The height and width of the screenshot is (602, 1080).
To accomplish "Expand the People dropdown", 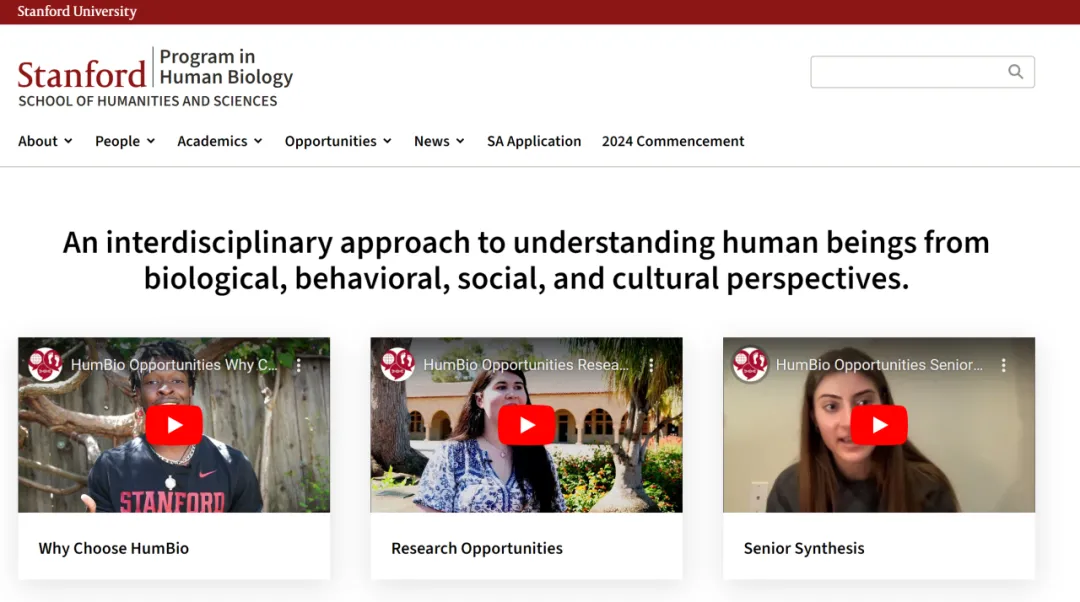I will click(125, 141).
